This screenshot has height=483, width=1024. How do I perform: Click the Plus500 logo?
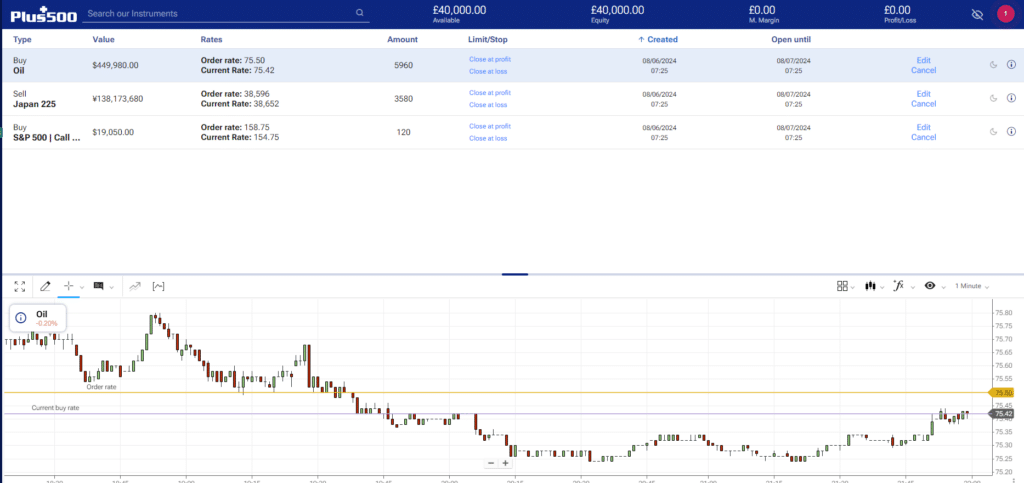[x=43, y=14]
